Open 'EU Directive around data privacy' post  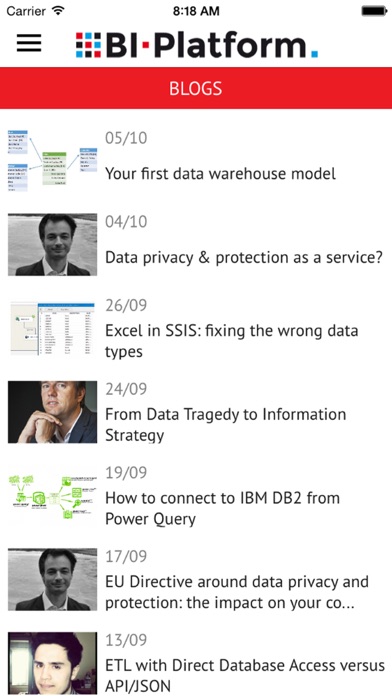(237, 592)
